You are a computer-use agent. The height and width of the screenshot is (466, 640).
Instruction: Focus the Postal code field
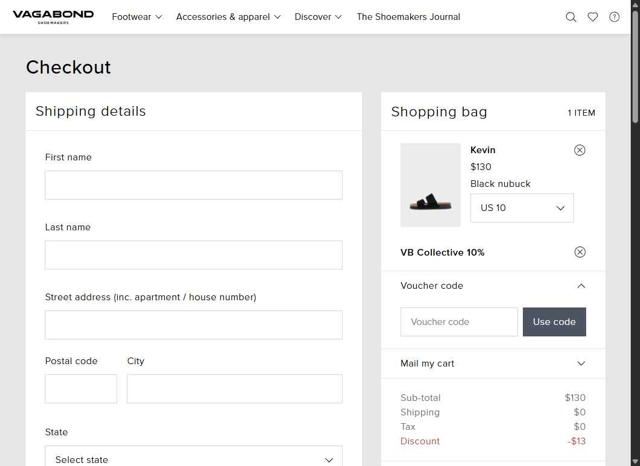pyautogui.click(x=81, y=389)
